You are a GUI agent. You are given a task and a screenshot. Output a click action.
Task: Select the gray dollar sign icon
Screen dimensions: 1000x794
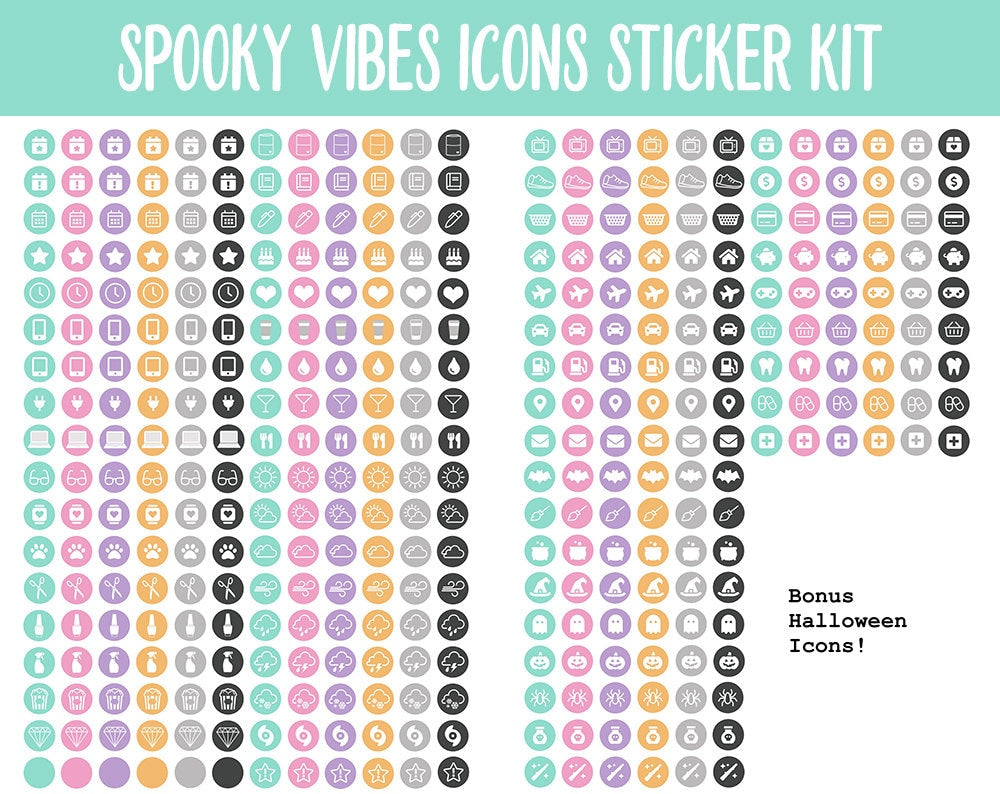tap(916, 181)
